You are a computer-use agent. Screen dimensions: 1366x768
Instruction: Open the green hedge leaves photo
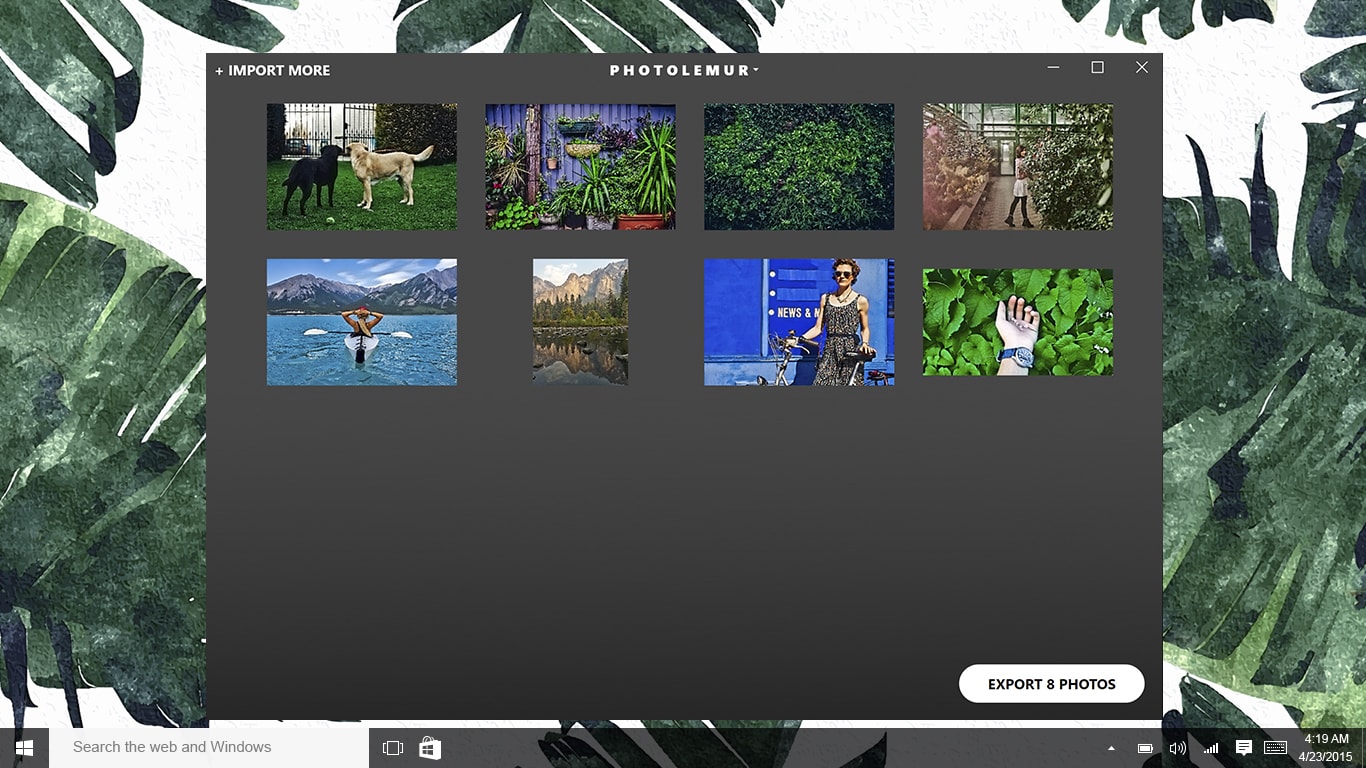[x=799, y=166]
